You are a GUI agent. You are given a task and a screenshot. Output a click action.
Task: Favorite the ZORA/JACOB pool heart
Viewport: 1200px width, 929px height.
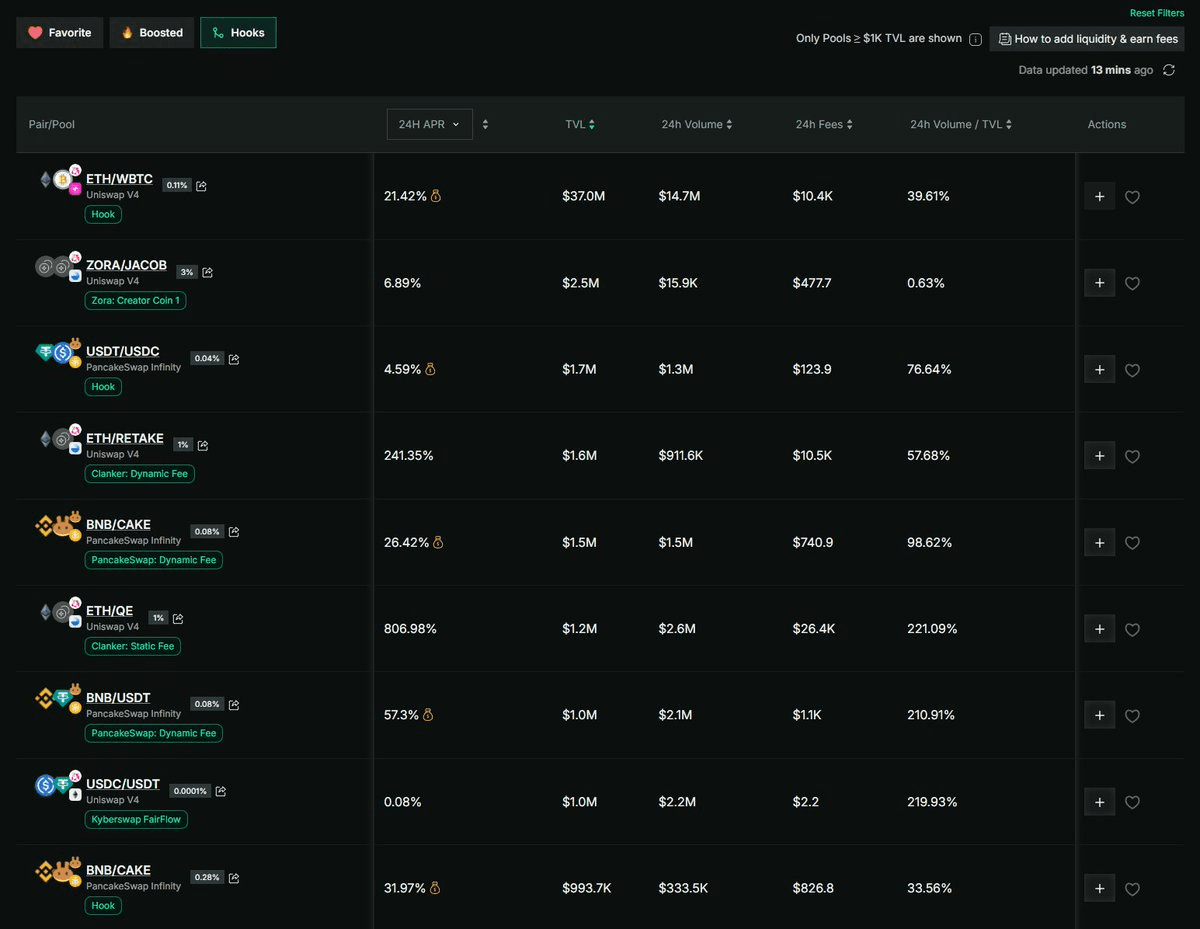[1132, 284]
